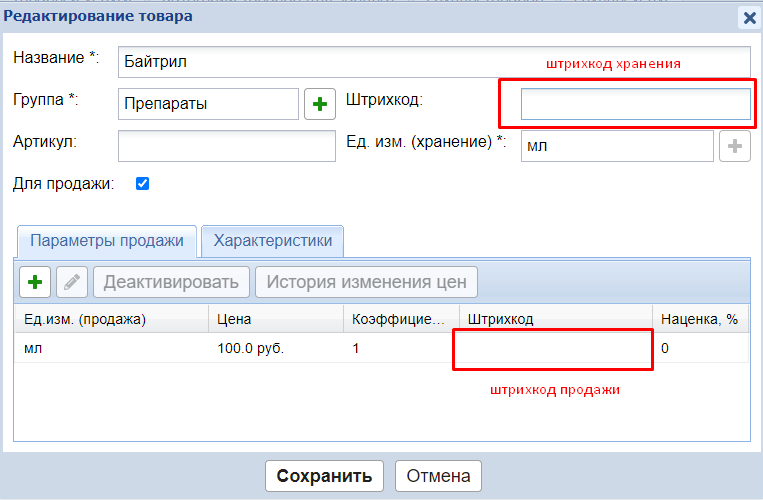The height and width of the screenshot is (500, 763).
Task: Open История изменения цен
Action: [x=366, y=282]
